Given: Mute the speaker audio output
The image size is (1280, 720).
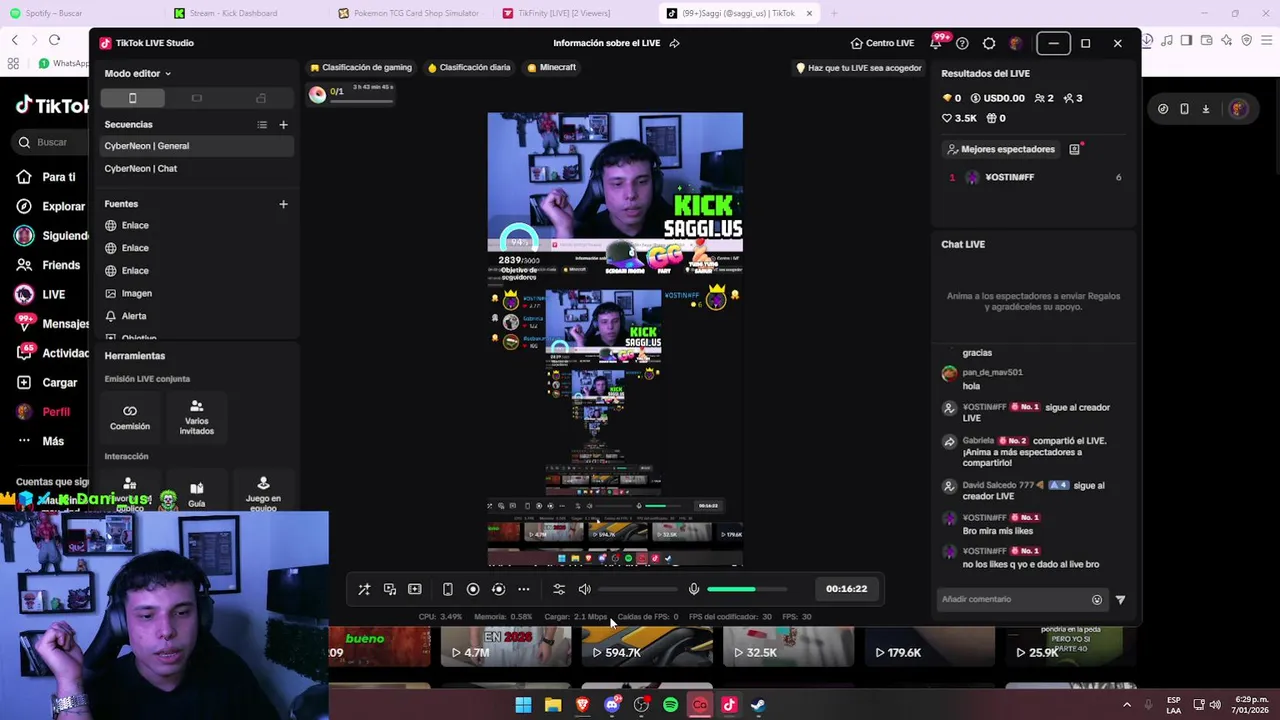Looking at the screenshot, I should tap(585, 589).
